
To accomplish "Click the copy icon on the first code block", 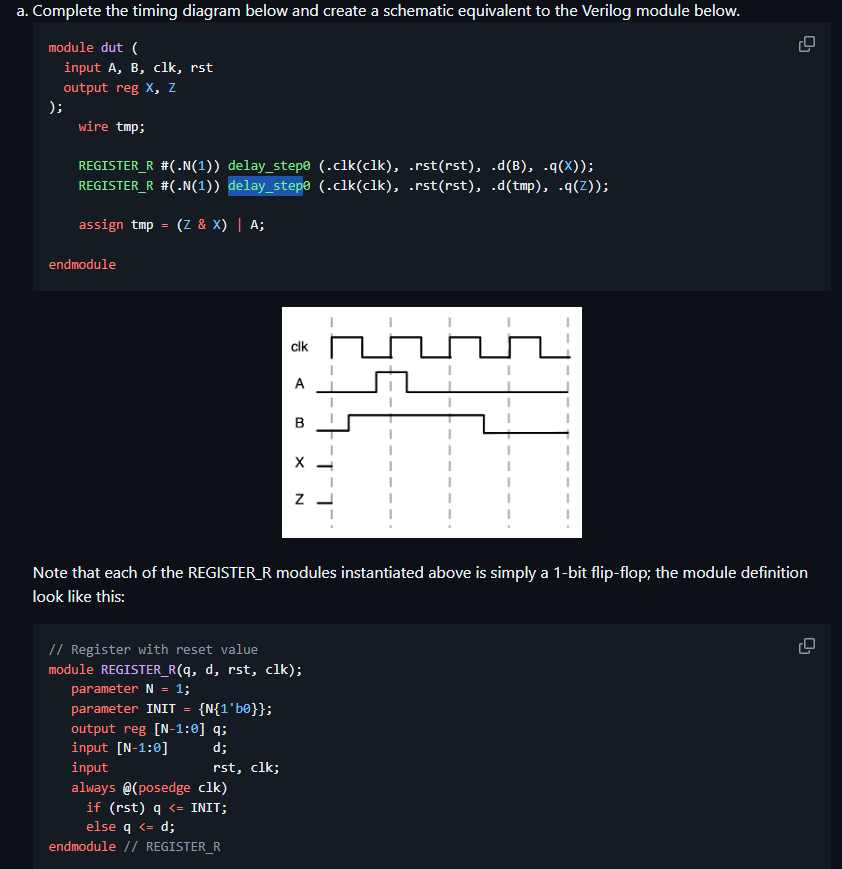I will tap(806, 45).
